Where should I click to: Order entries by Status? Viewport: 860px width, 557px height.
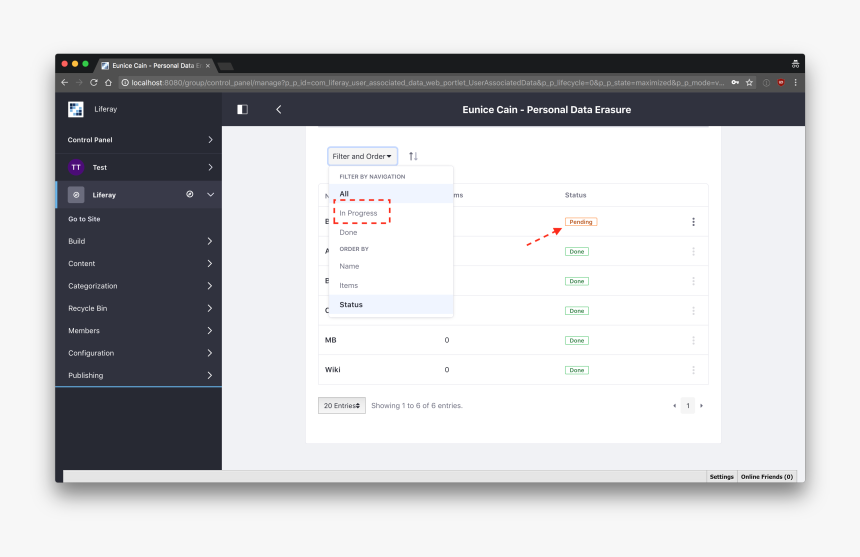[x=391, y=305]
